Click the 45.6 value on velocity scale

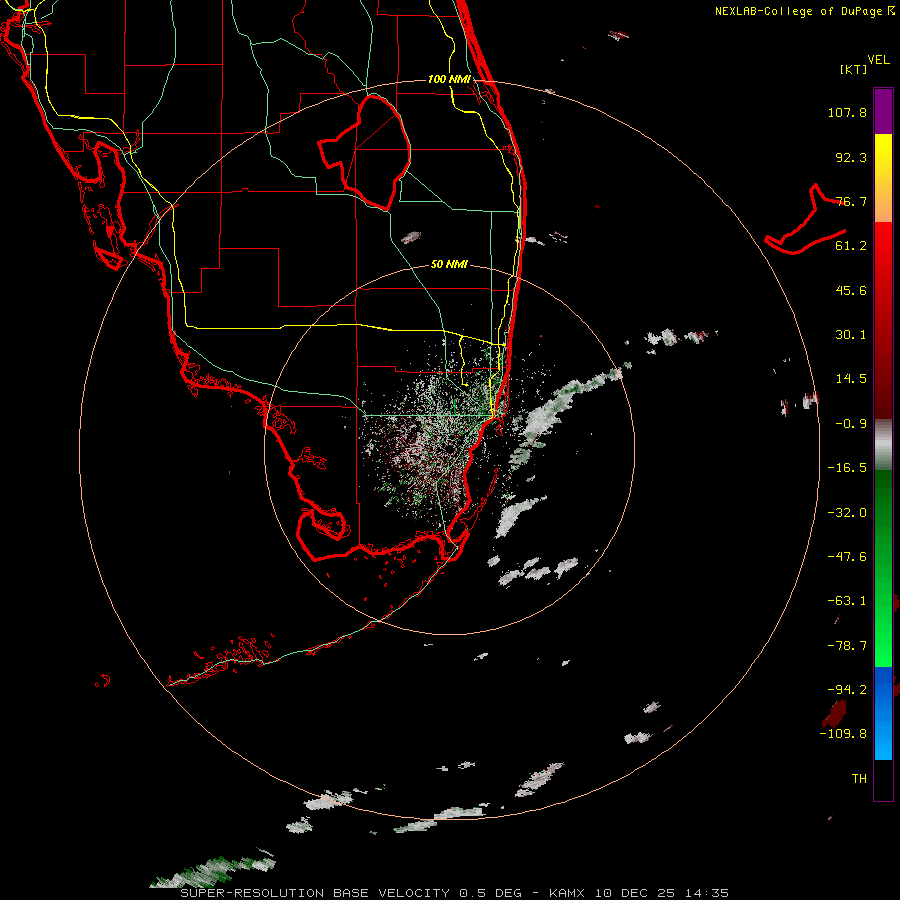click(x=851, y=290)
